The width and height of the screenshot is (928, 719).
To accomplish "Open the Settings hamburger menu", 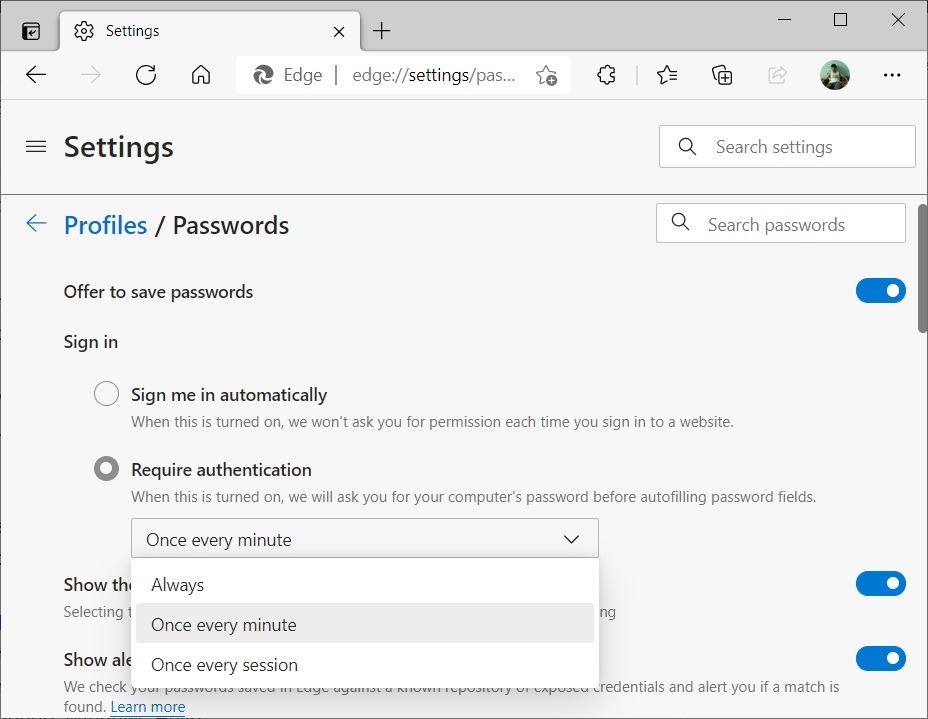I will point(36,147).
